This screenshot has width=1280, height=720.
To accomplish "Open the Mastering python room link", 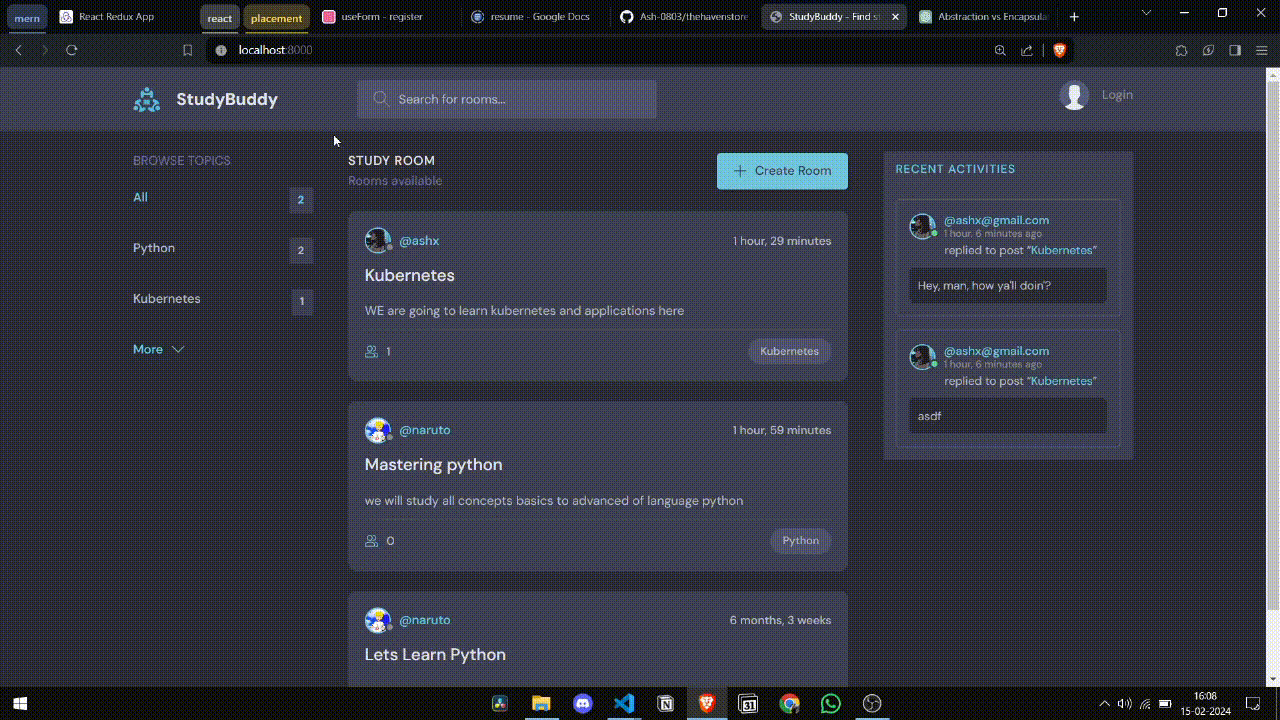I will (x=433, y=464).
